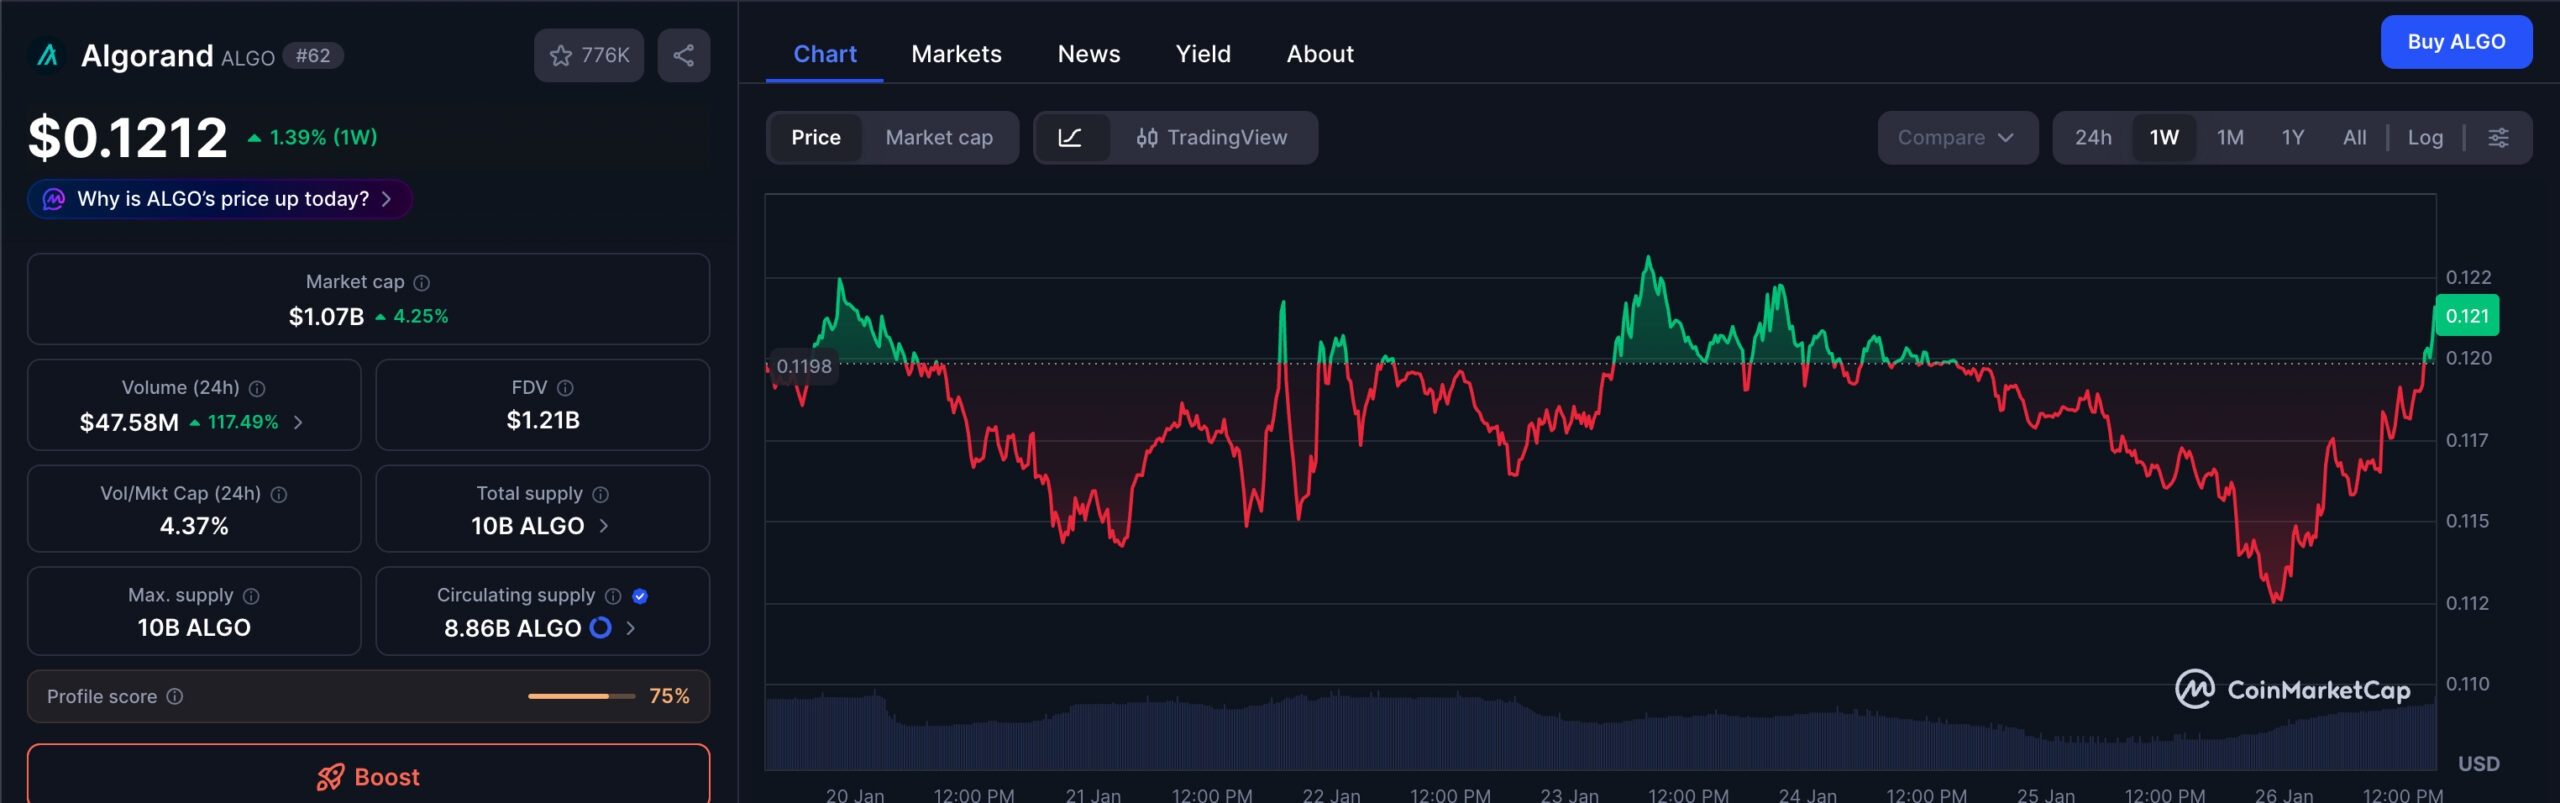Select the line chart icon view

[1071, 138]
